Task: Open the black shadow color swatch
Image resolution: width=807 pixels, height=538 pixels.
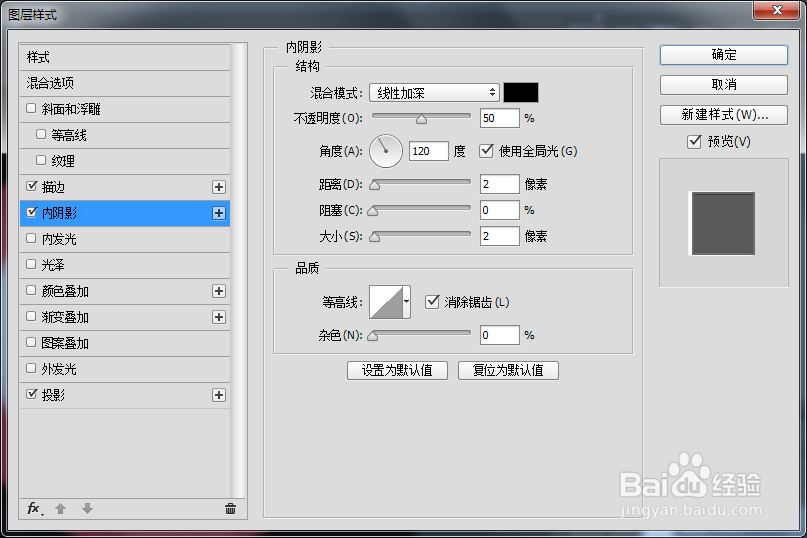Action: point(521,93)
